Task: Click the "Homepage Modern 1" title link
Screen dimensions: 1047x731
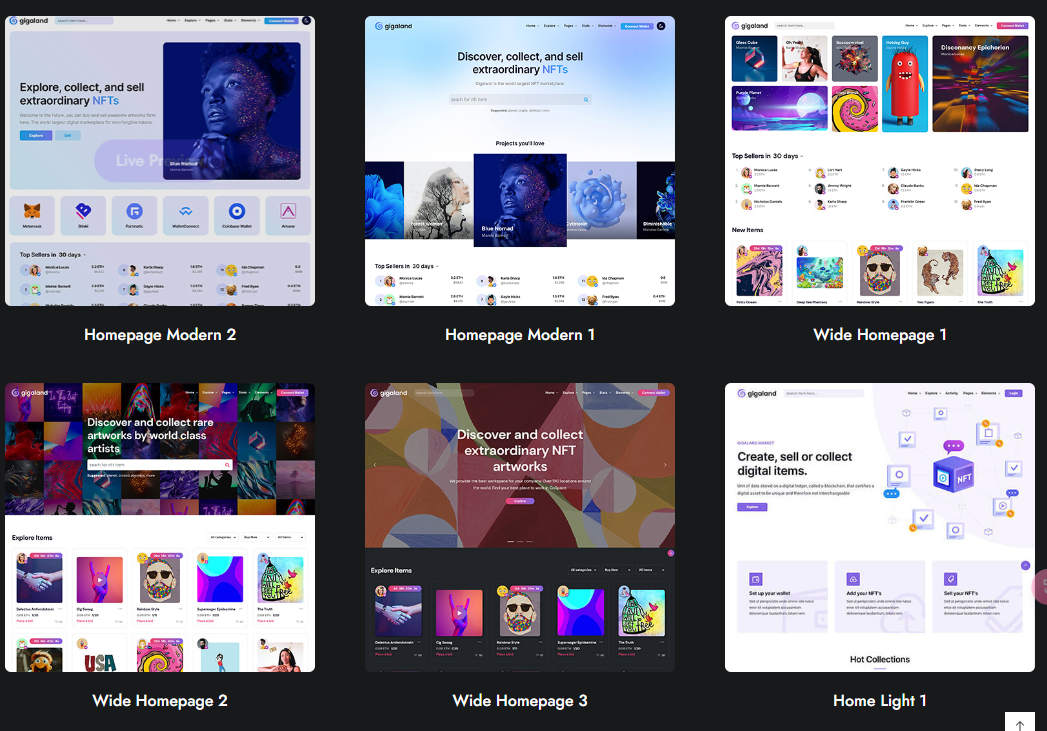Action: 520,334
